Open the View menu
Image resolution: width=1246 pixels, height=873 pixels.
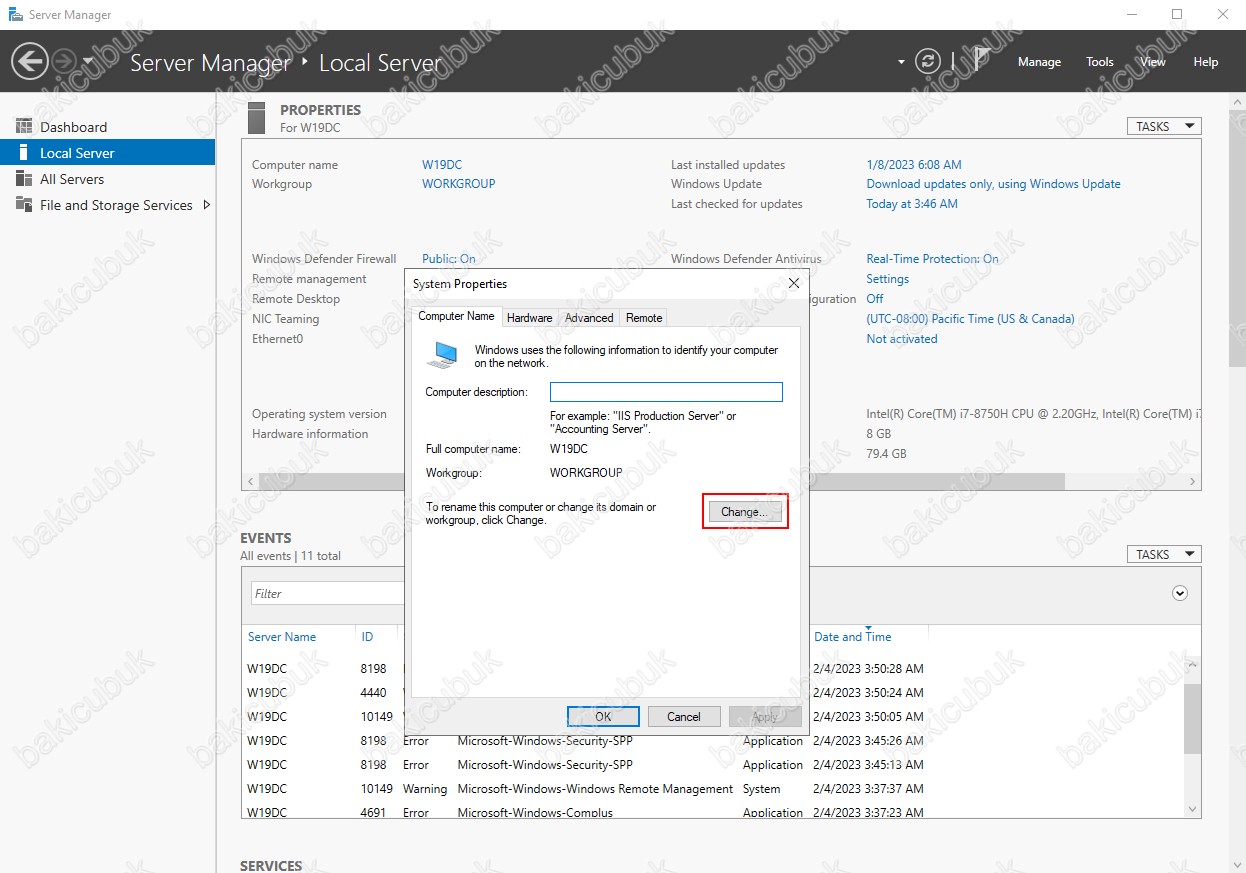[x=1153, y=62]
